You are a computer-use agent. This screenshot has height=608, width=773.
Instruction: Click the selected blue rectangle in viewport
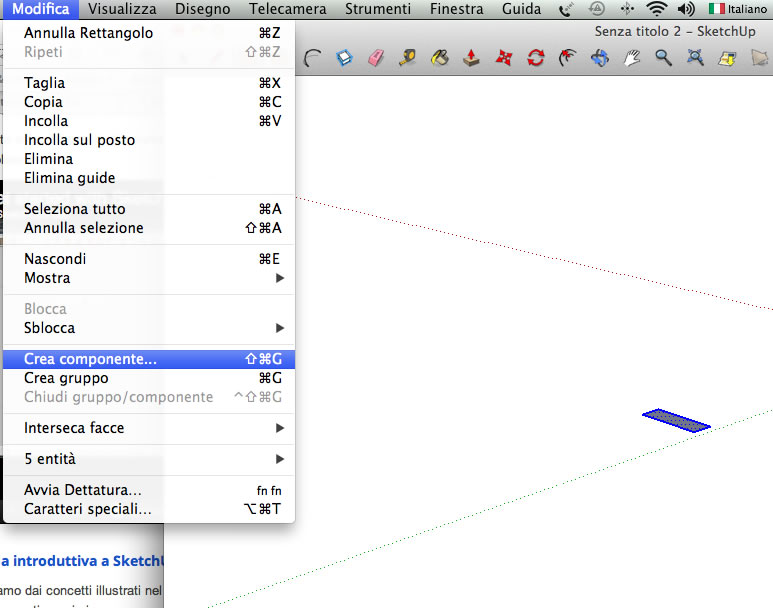pos(676,420)
